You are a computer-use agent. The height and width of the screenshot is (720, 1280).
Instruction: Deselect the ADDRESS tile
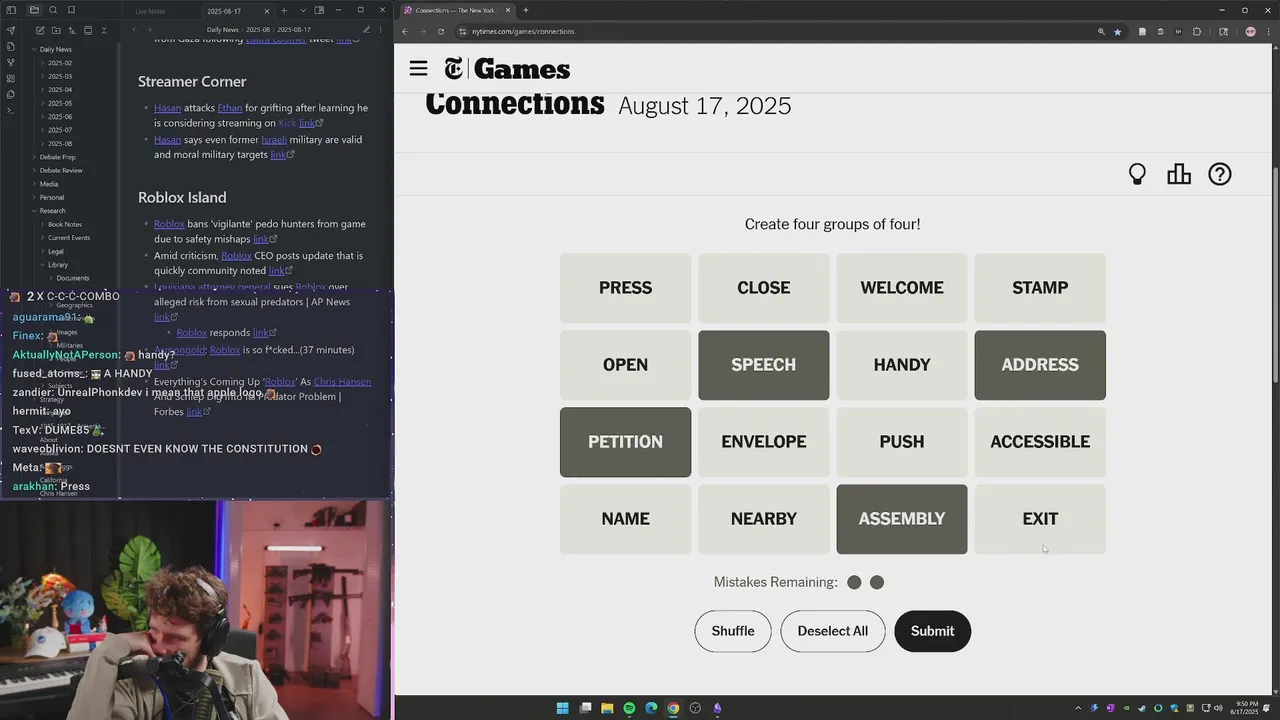(x=1040, y=365)
